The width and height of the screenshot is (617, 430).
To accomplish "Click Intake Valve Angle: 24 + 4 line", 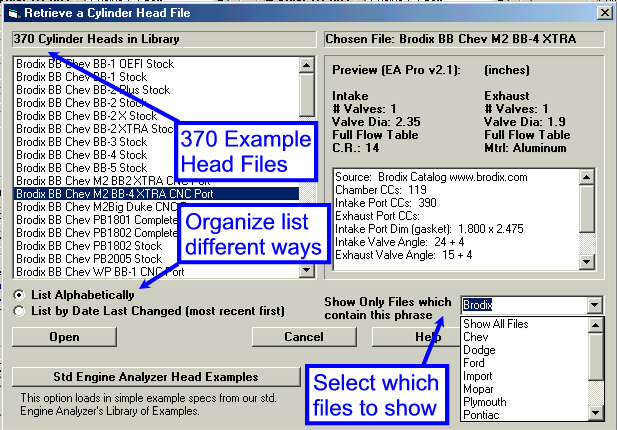I will 399,242.
